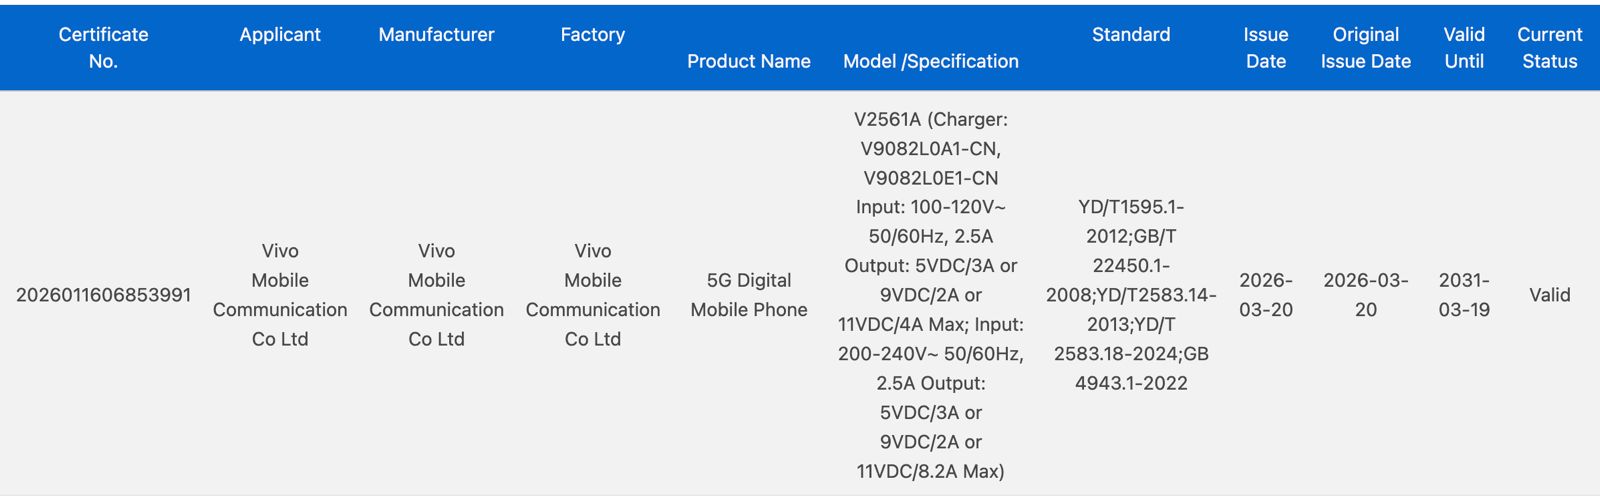Select the Issue Date column header
This screenshot has height=496, width=1600.
pyautogui.click(x=1265, y=48)
